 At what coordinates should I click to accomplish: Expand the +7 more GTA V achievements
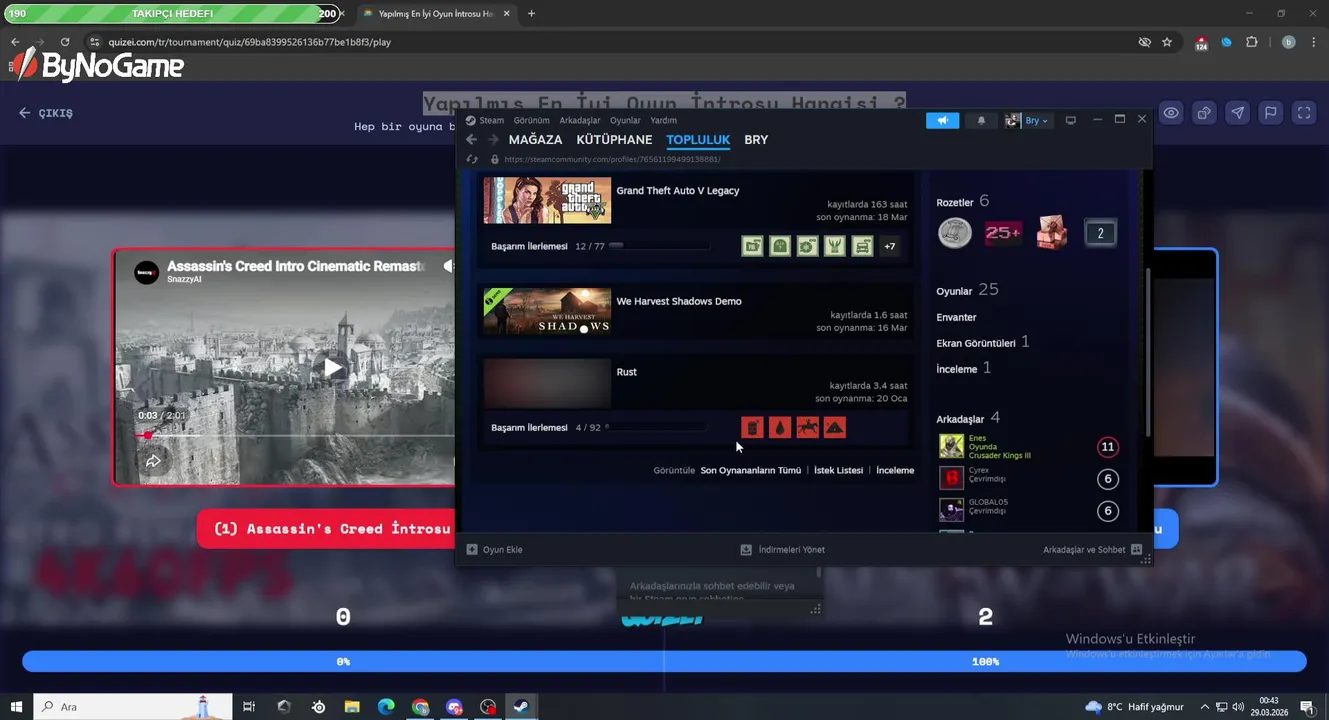pyautogui.click(x=889, y=246)
